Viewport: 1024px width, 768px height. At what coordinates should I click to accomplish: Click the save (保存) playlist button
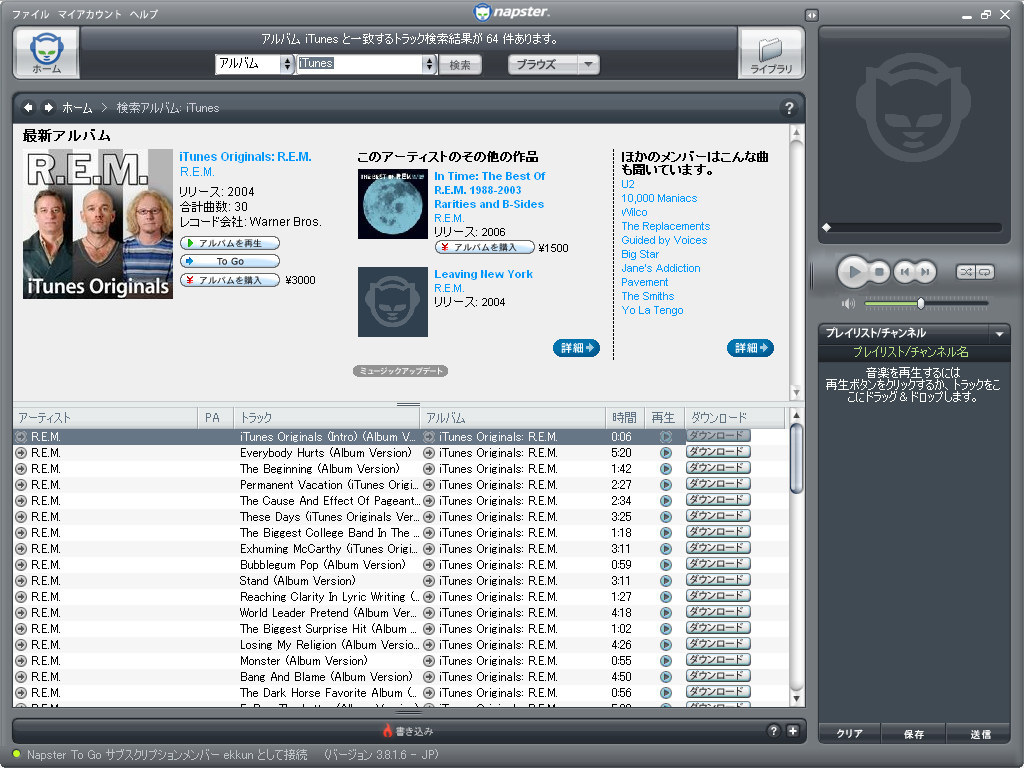click(914, 733)
